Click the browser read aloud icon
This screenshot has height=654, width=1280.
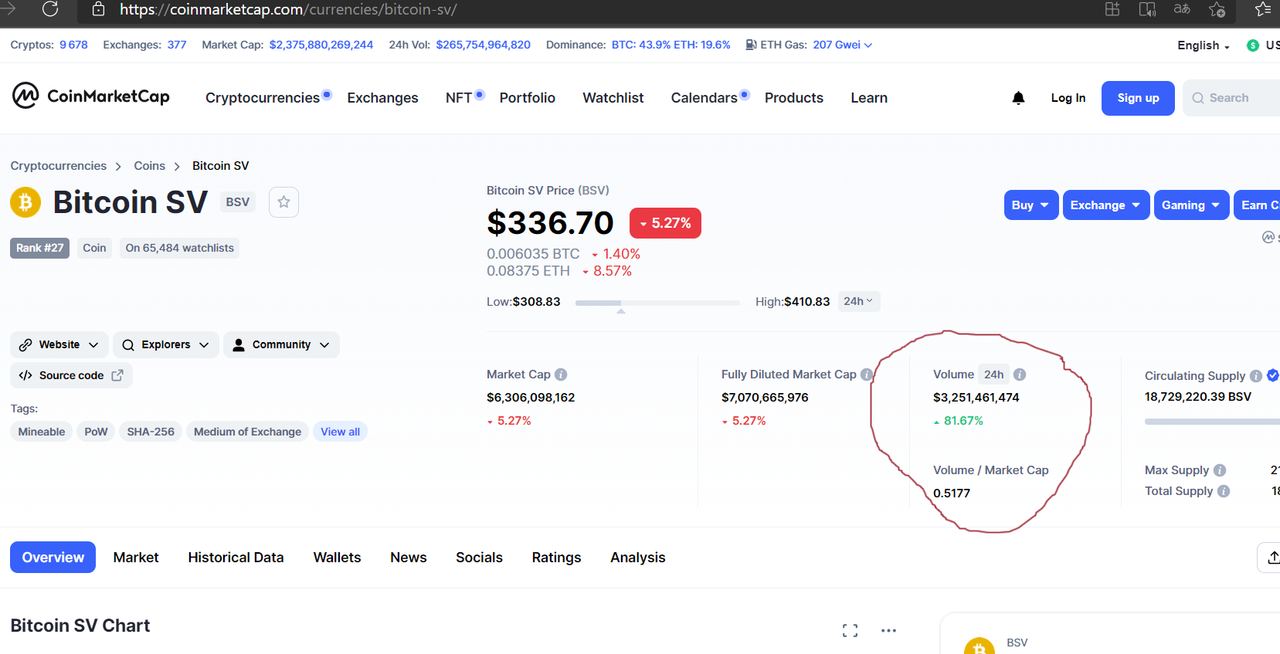click(1147, 10)
